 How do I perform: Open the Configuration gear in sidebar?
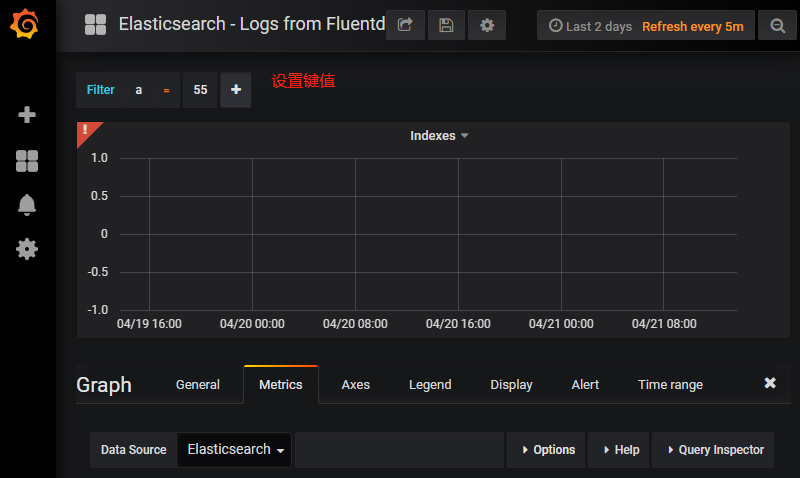click(27, 249)
